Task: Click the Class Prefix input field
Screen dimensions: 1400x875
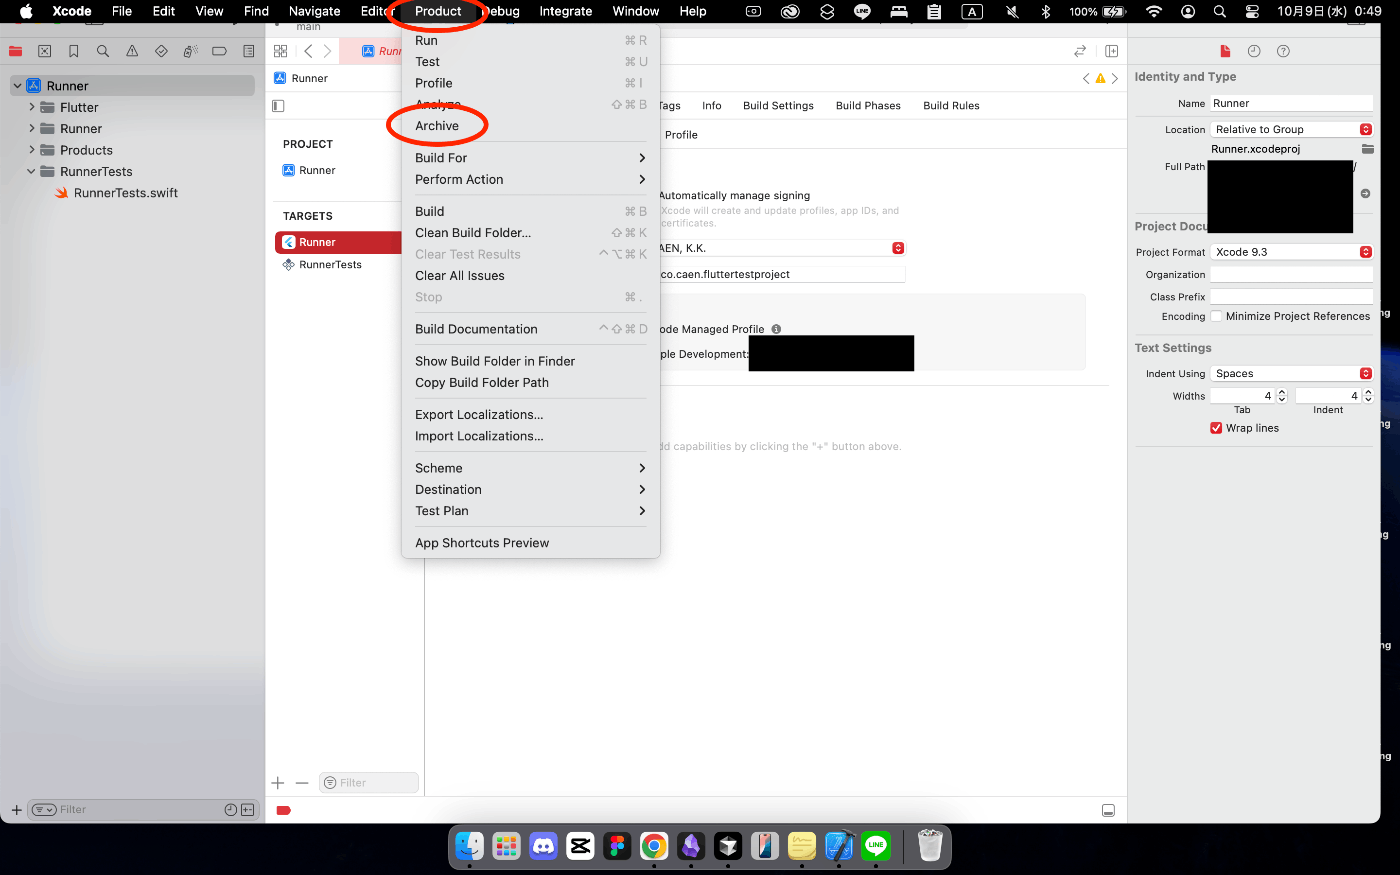Action: 1292,296
